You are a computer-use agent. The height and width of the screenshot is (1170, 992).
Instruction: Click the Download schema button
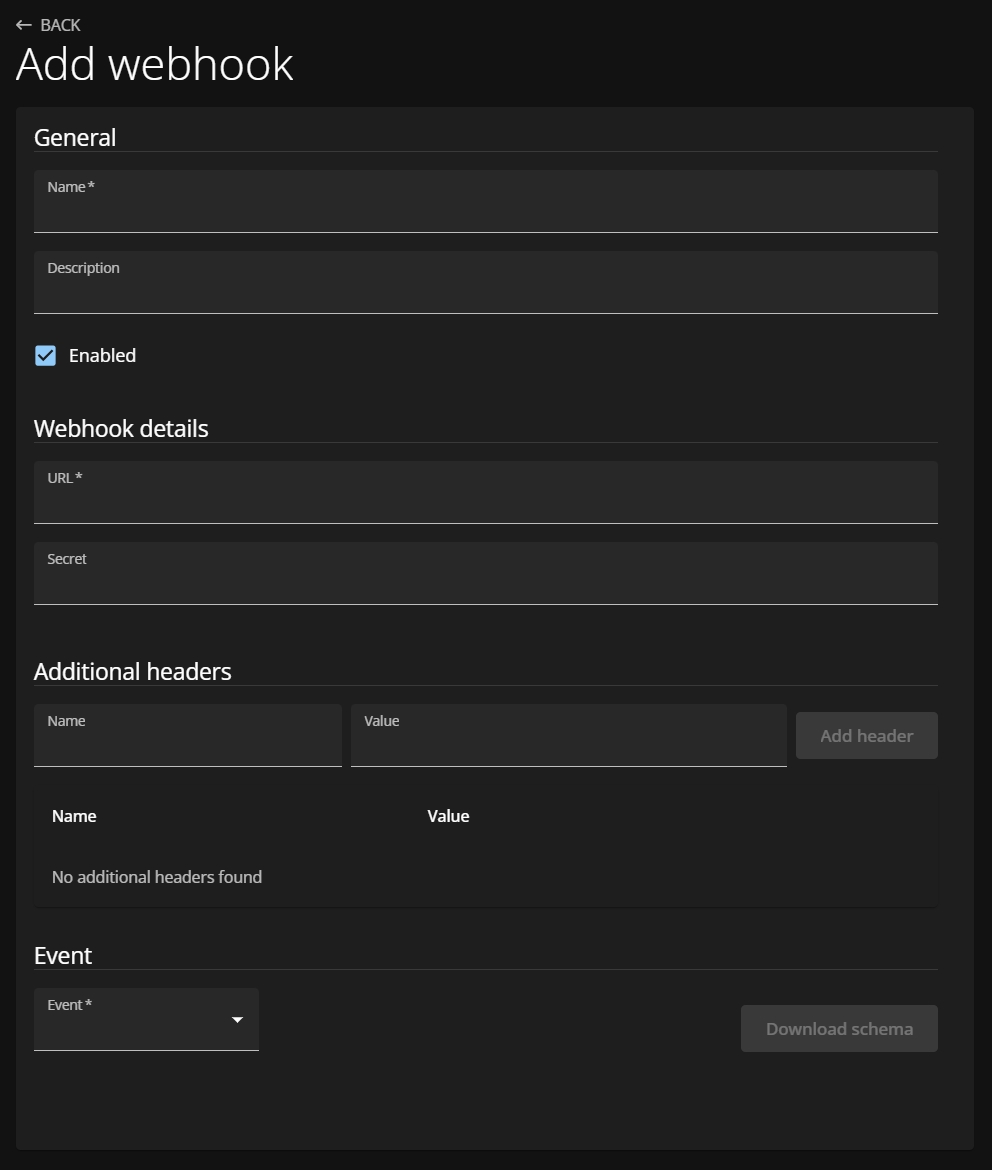tap(839, 1028)
